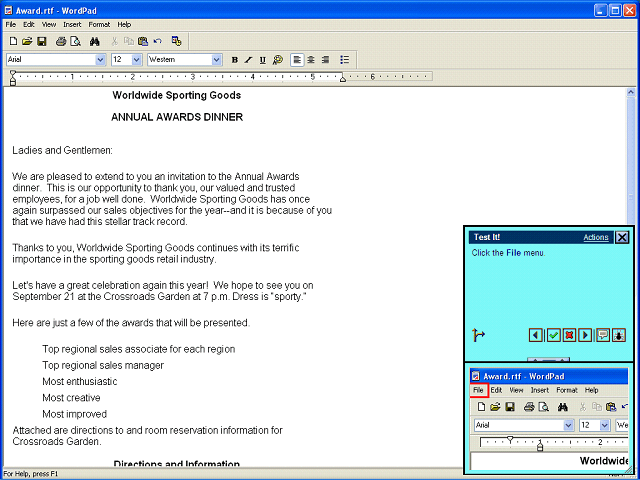
Task: Toggle Italic formatting
Action: click(248, 60)
